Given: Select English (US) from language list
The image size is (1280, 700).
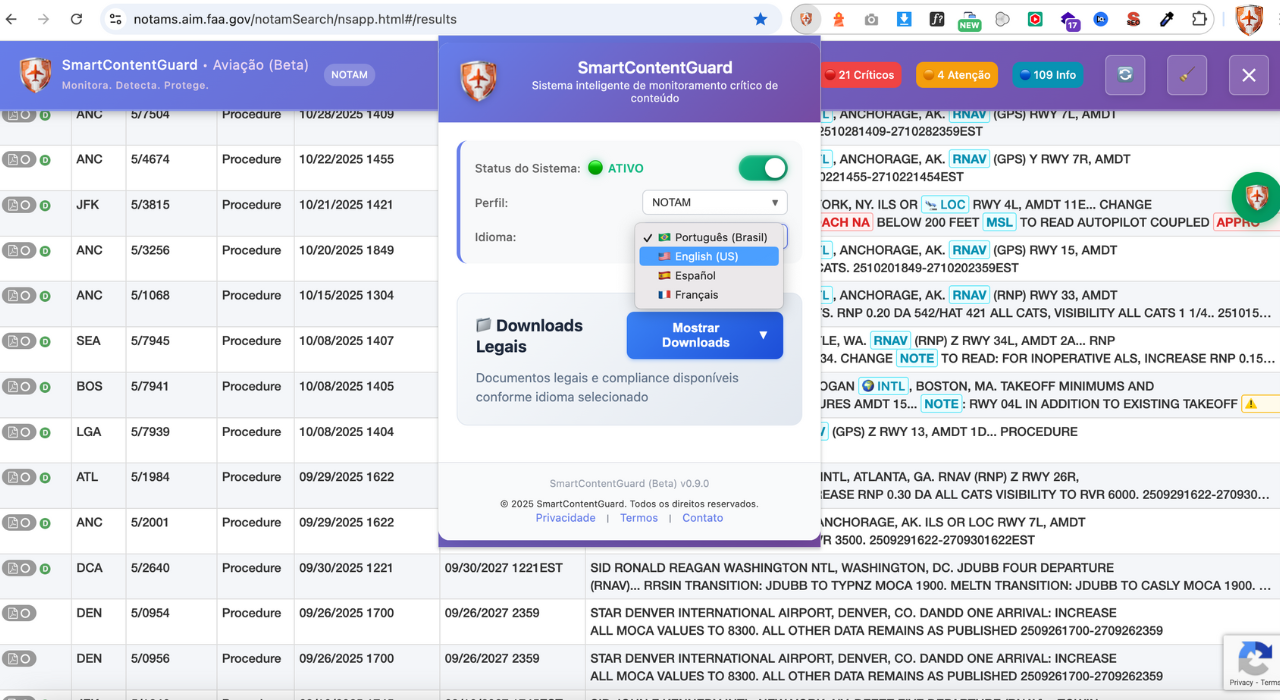Looking at the screenshot, I should 706,257.
